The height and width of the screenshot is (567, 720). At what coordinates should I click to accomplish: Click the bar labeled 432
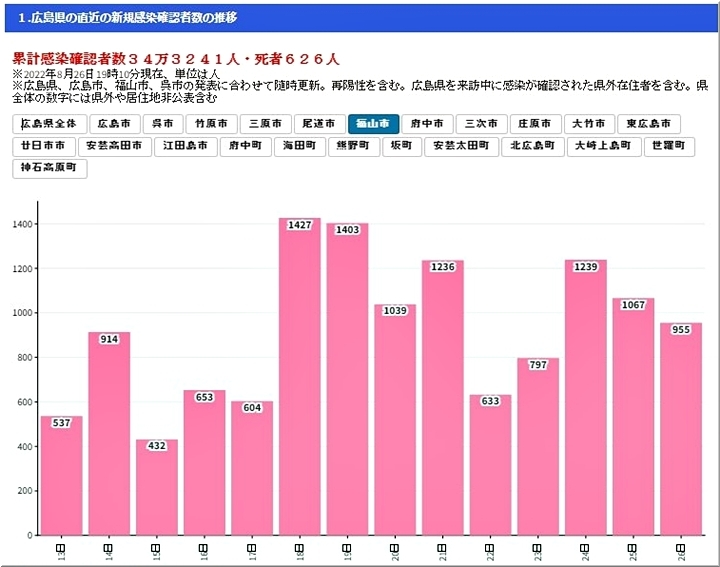(157, 488)
